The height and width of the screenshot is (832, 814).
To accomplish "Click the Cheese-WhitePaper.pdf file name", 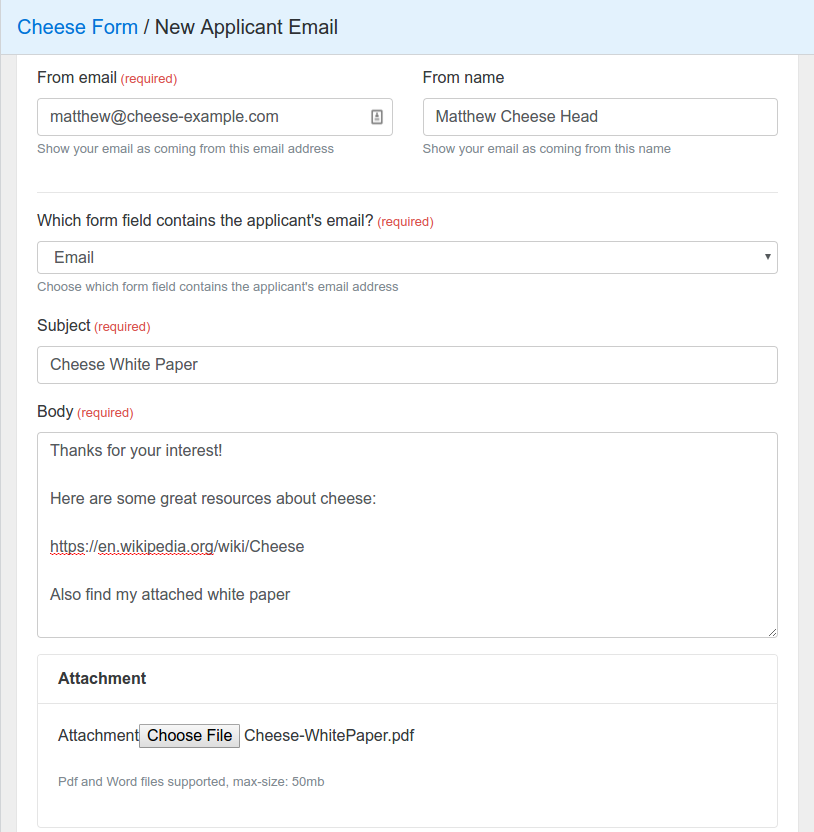I will (329, 736).
